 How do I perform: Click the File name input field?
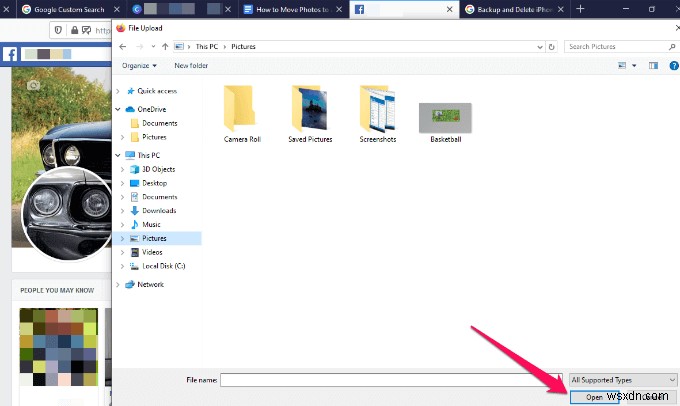(391, 380)
